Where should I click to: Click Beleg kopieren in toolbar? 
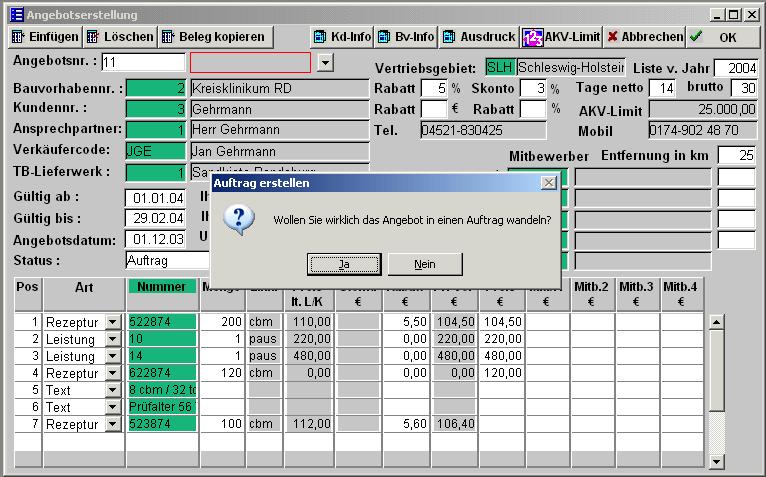point(213,37)
